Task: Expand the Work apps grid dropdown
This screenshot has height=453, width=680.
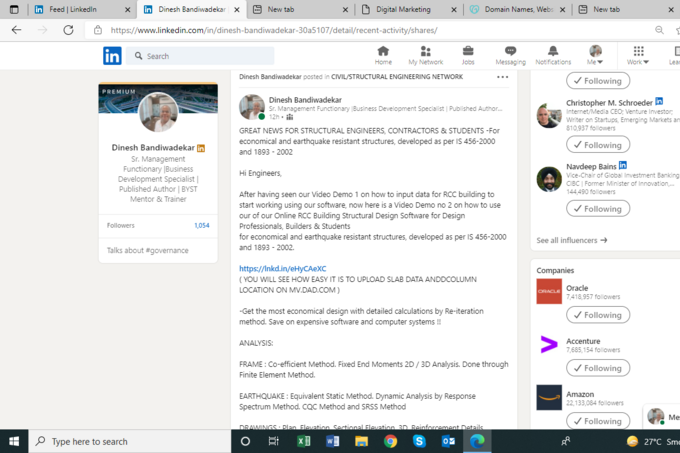Action: [638, 55]
